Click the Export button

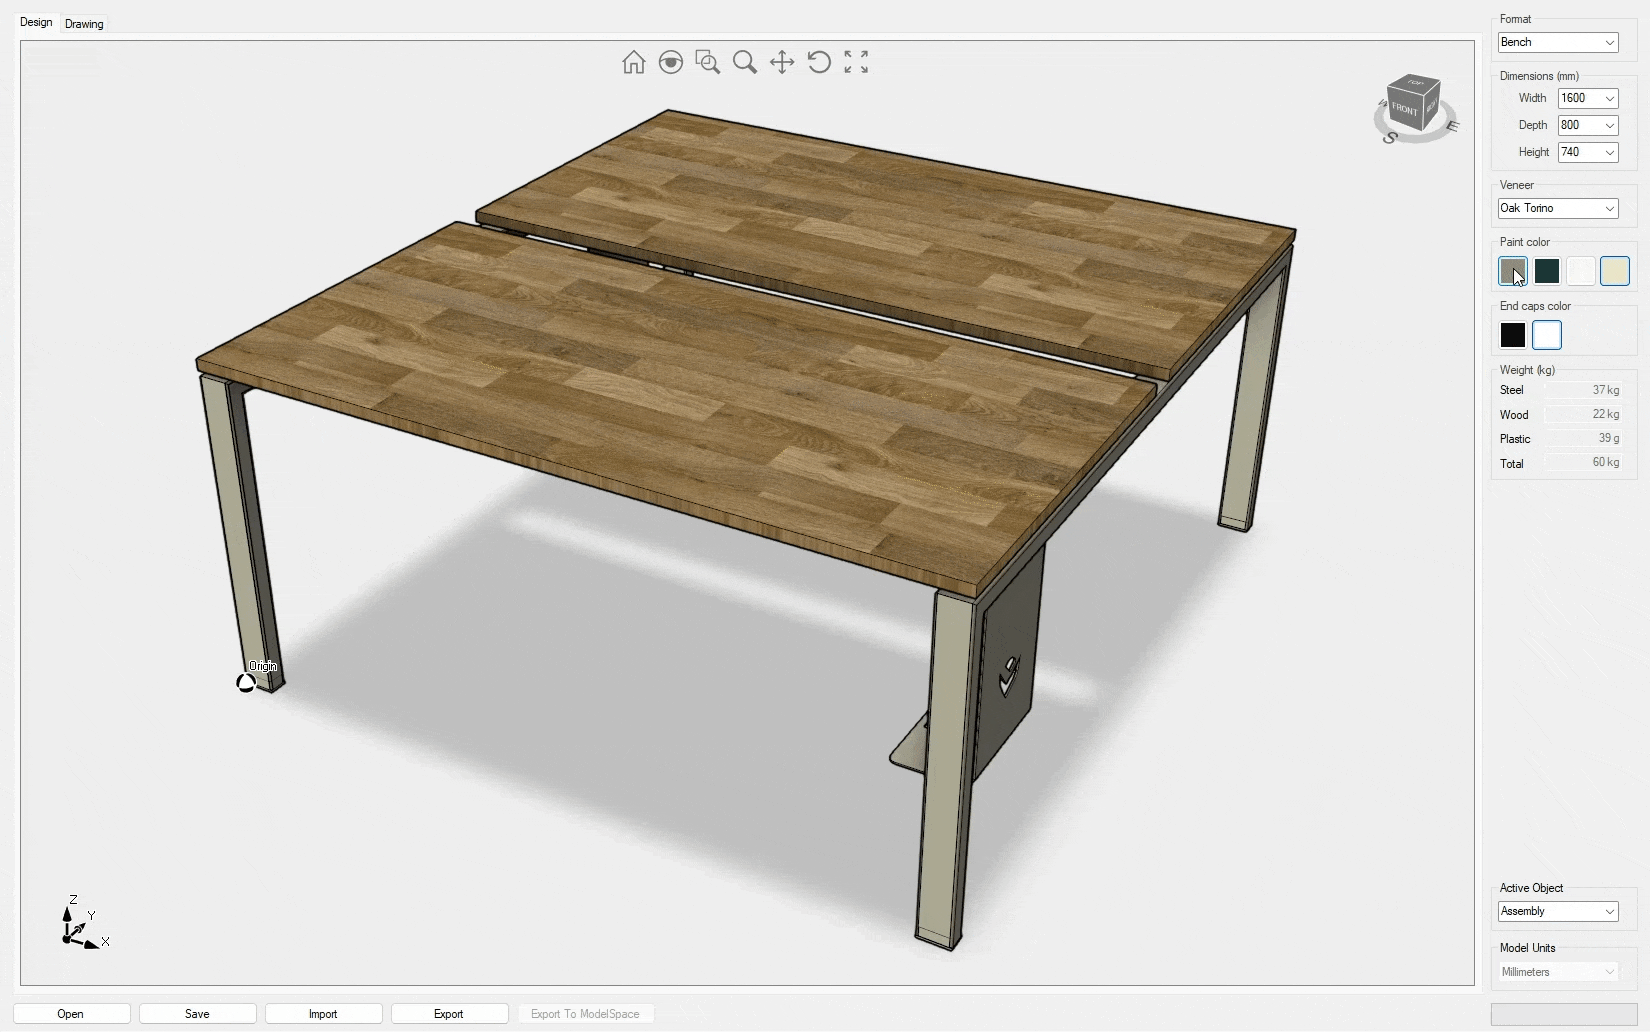click(x=448, y=1014)
